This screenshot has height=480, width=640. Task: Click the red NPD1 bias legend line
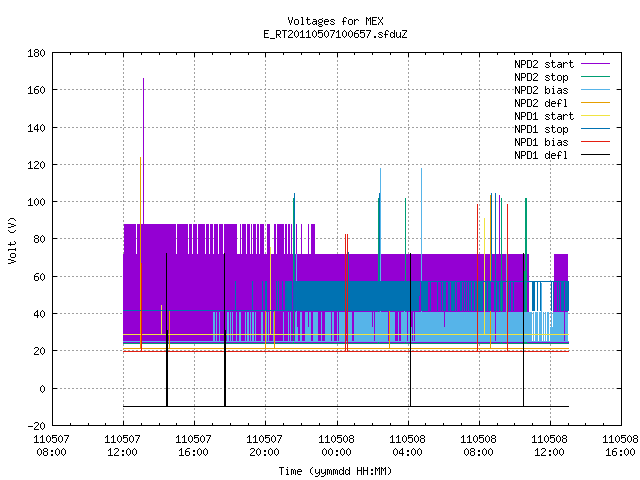coord(595,142)
